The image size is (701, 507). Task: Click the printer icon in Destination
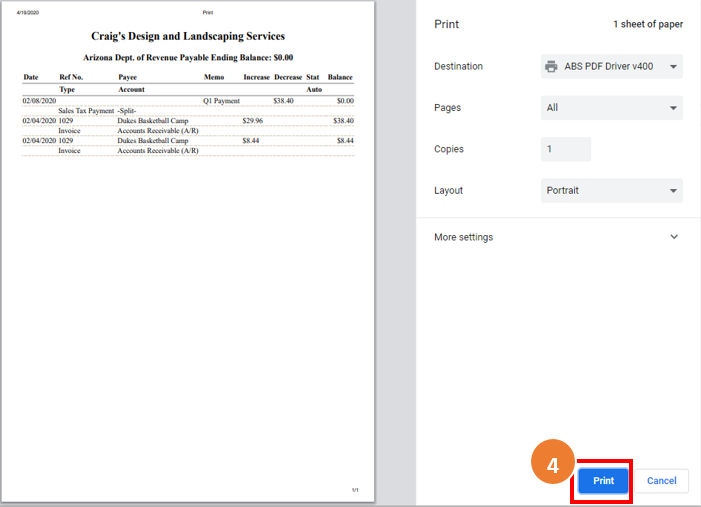coord(551,66)
